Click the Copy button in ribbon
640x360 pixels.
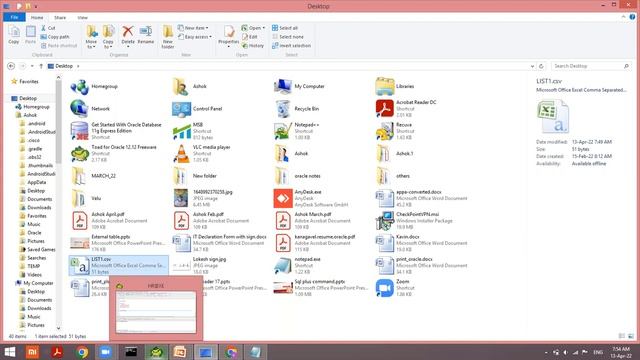14,35
